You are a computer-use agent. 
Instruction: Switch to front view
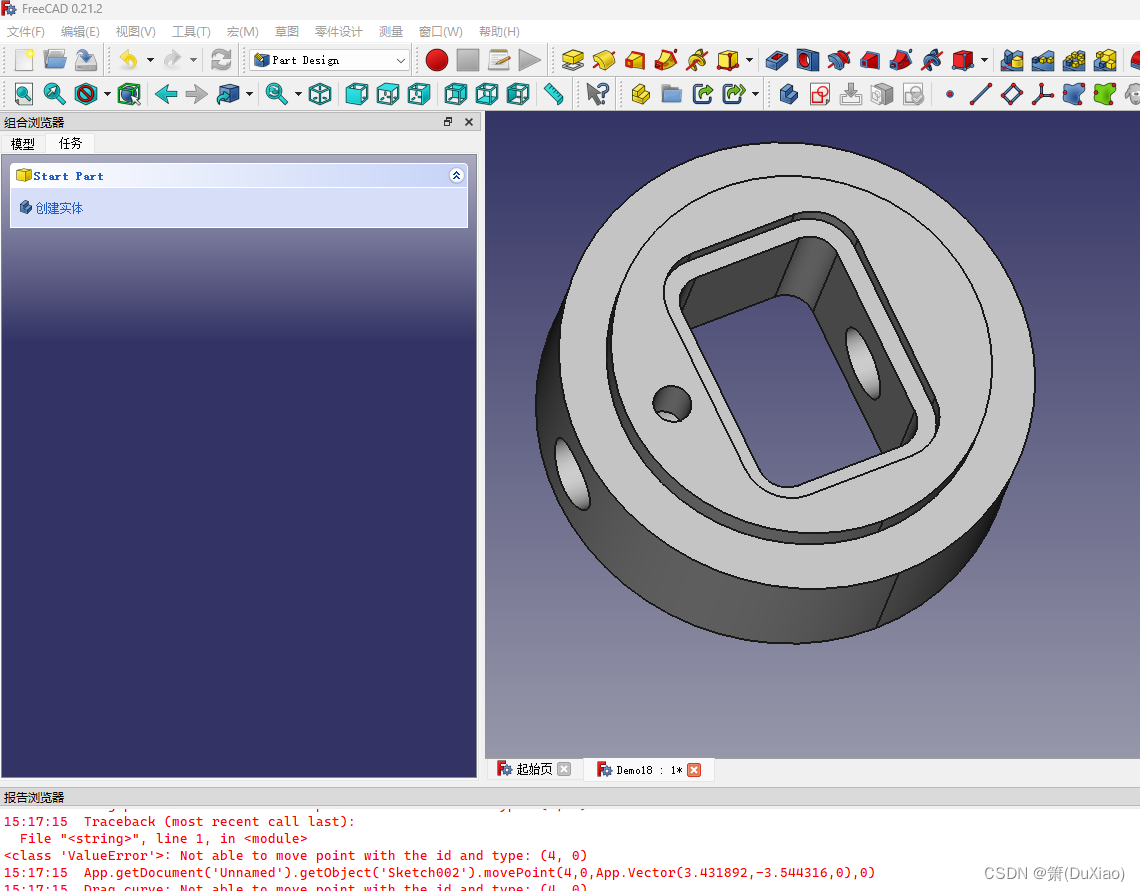click(x=356, y=94)
